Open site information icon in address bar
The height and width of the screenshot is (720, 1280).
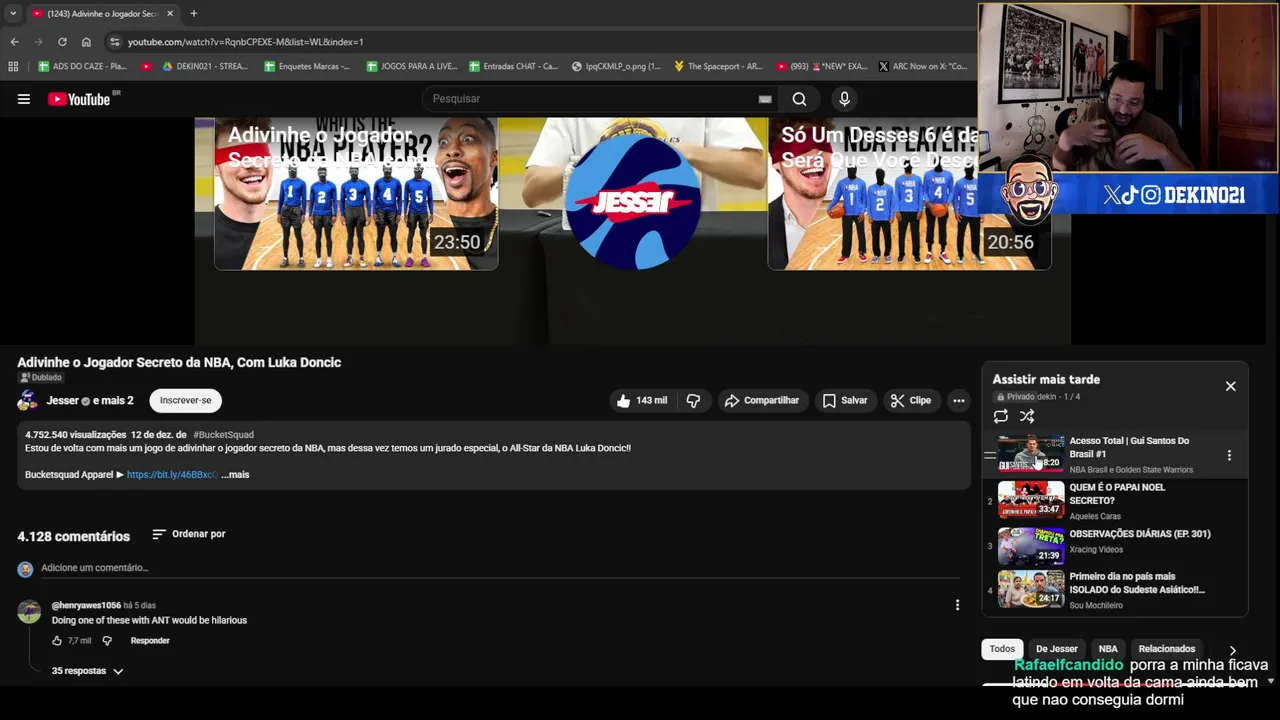coord(115,42)
